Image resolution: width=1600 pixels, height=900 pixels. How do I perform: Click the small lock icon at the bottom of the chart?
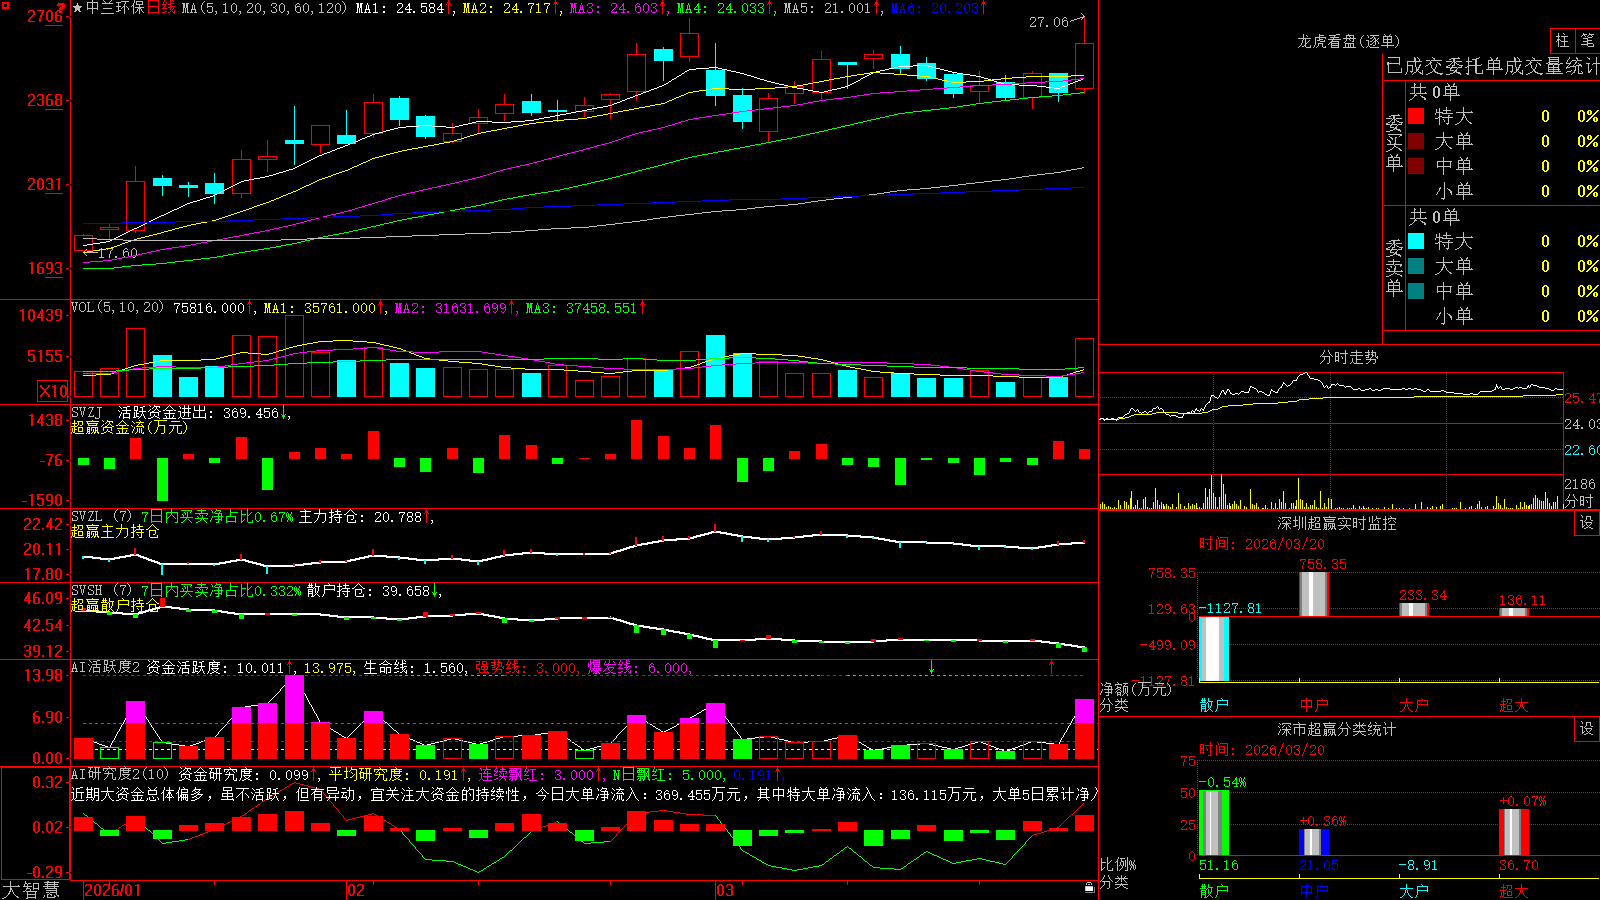tap(1089, 887)
